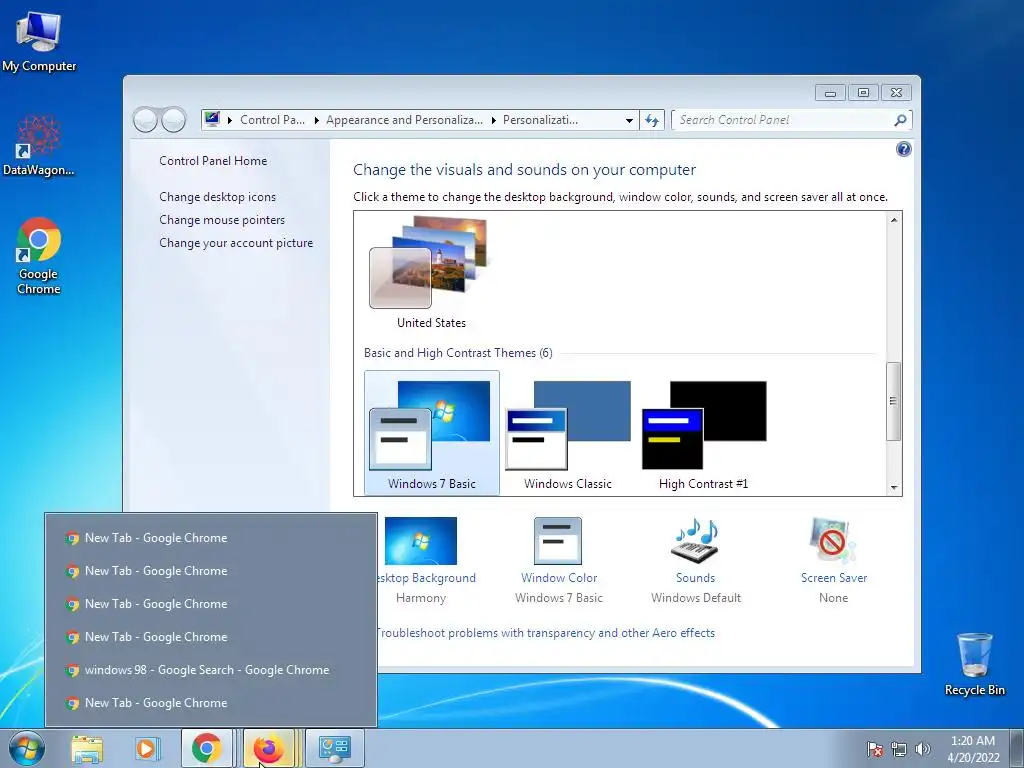Open Change your account picture link

pos(236,243)
